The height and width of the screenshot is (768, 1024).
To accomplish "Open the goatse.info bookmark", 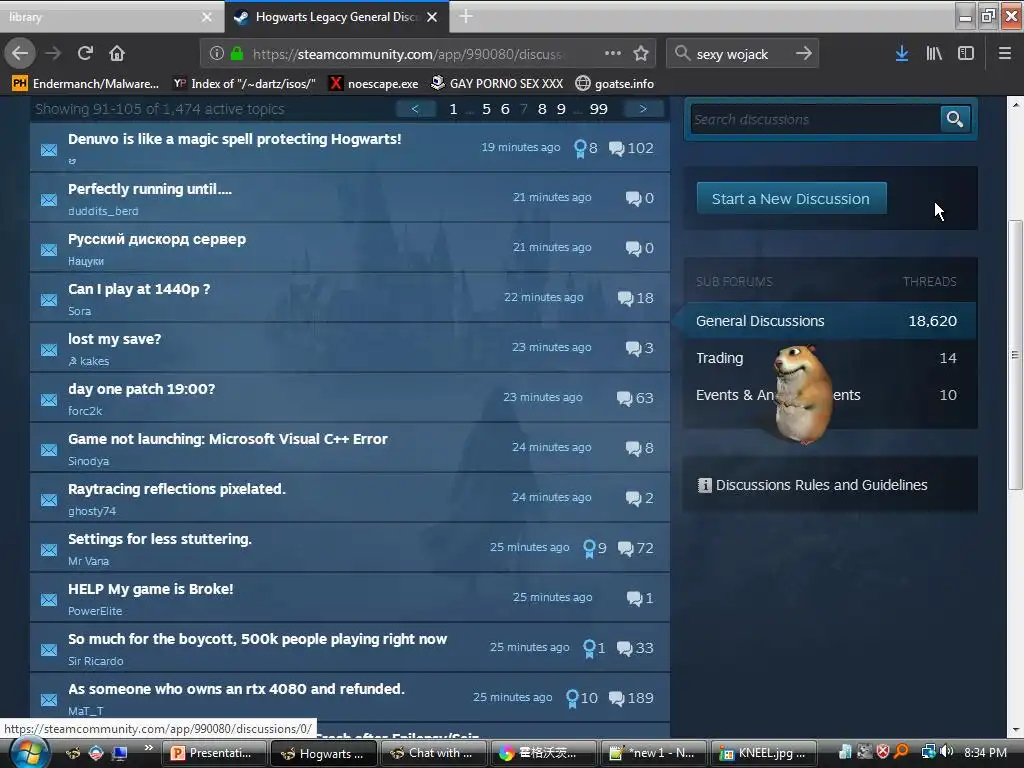I will (x=615, y=84).
